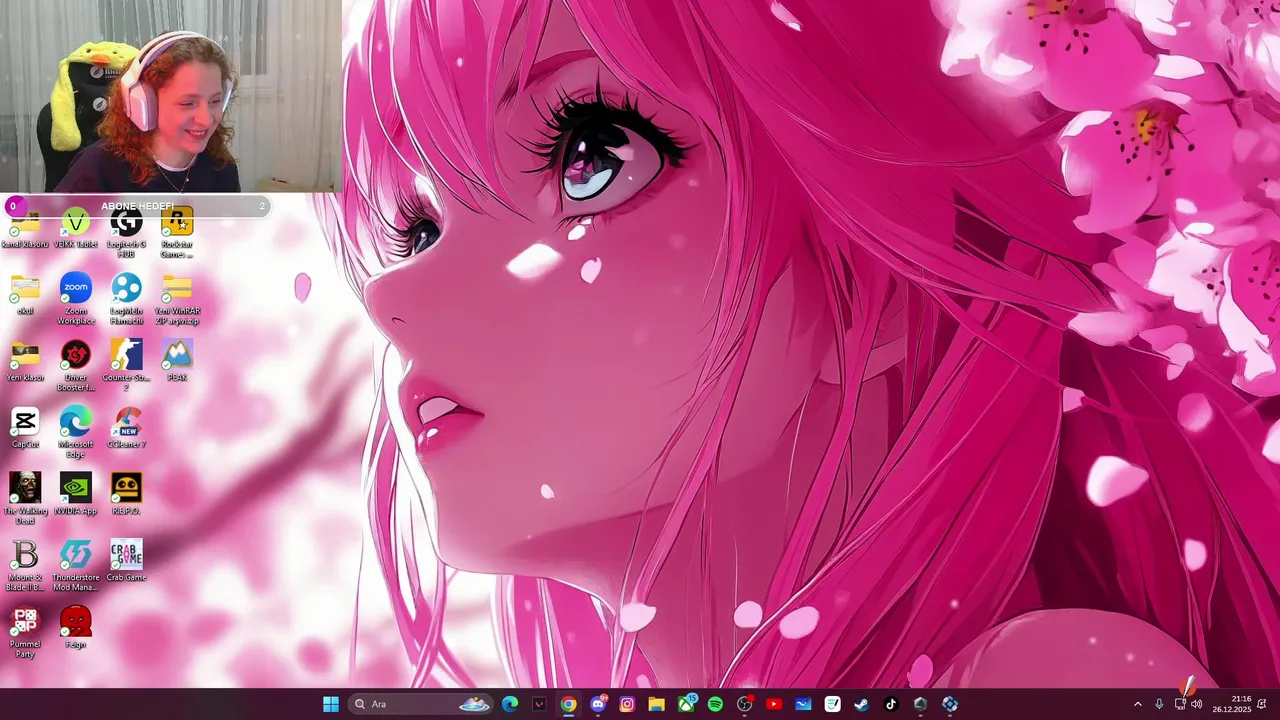1280x720 pixels.
Task: Open the Thunderstore Mod Manager desktop icon
Action: point(76,565)
